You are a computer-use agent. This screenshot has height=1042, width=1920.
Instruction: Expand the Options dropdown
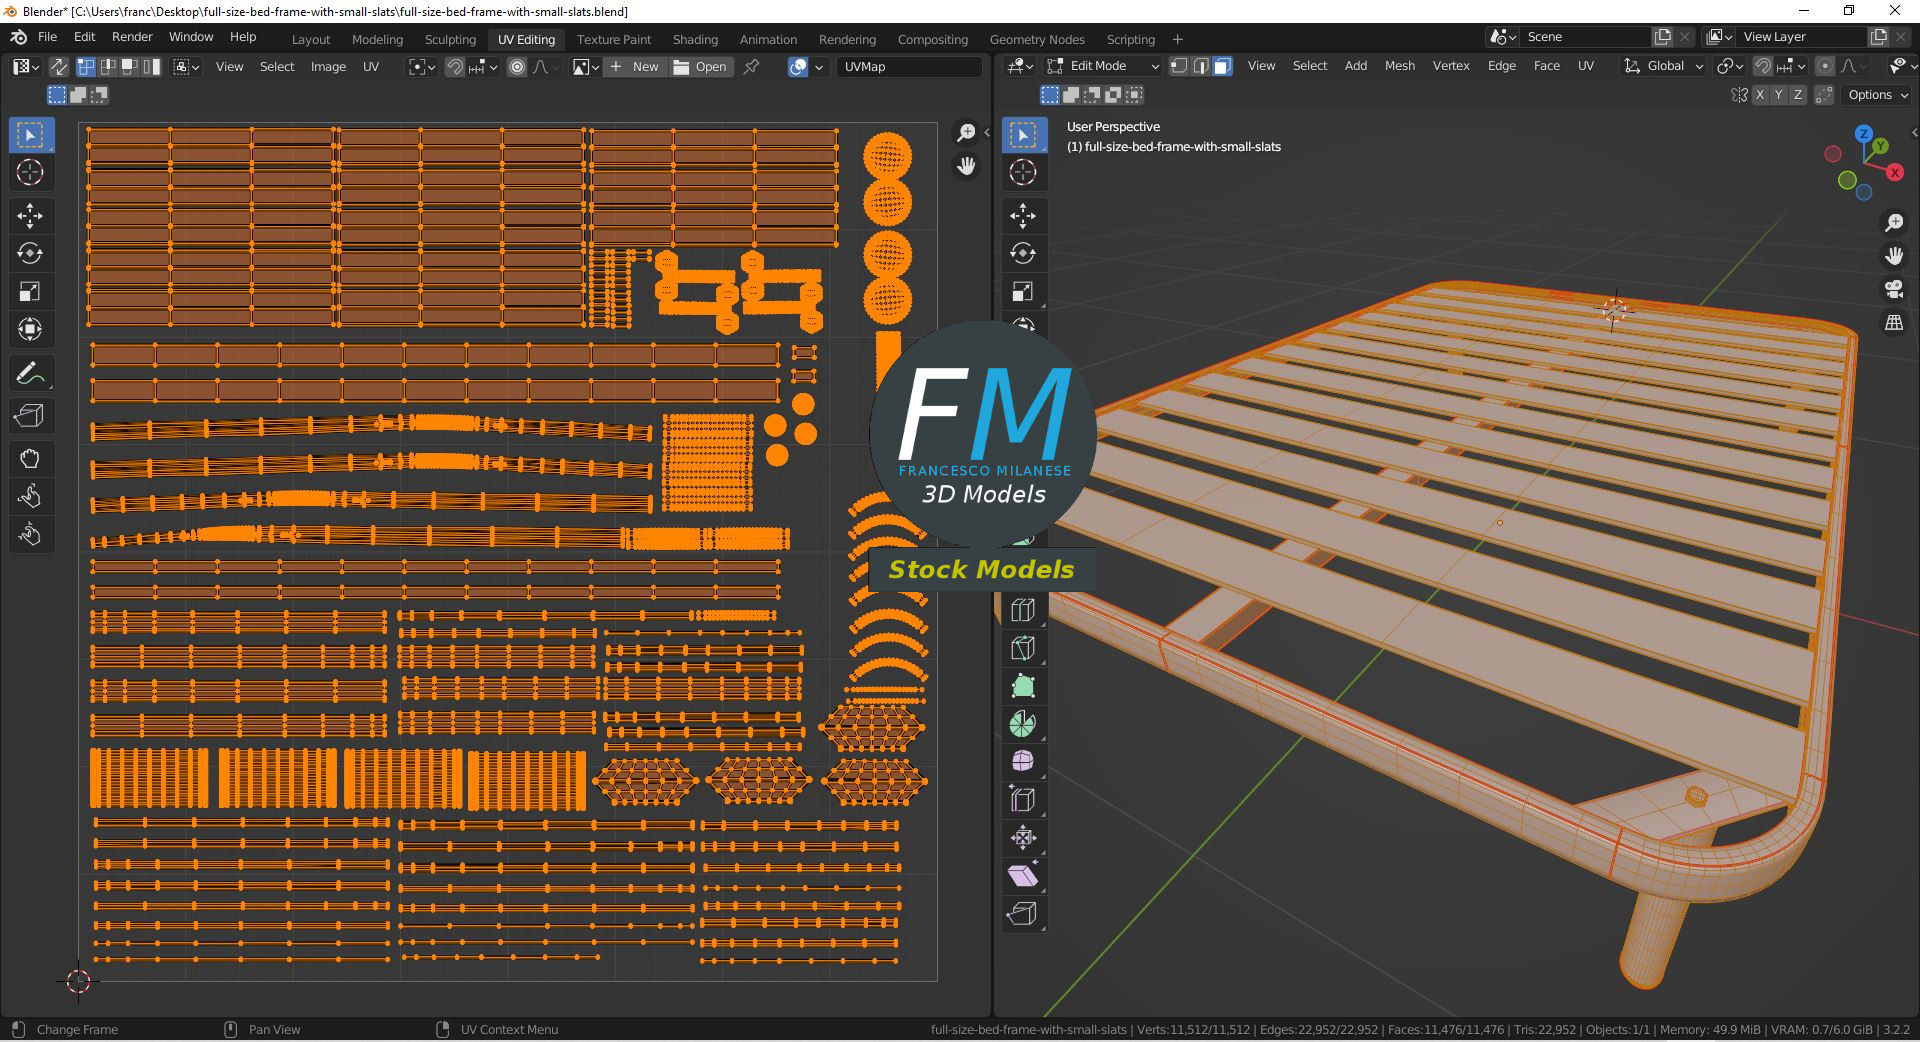coord(1877,95)
